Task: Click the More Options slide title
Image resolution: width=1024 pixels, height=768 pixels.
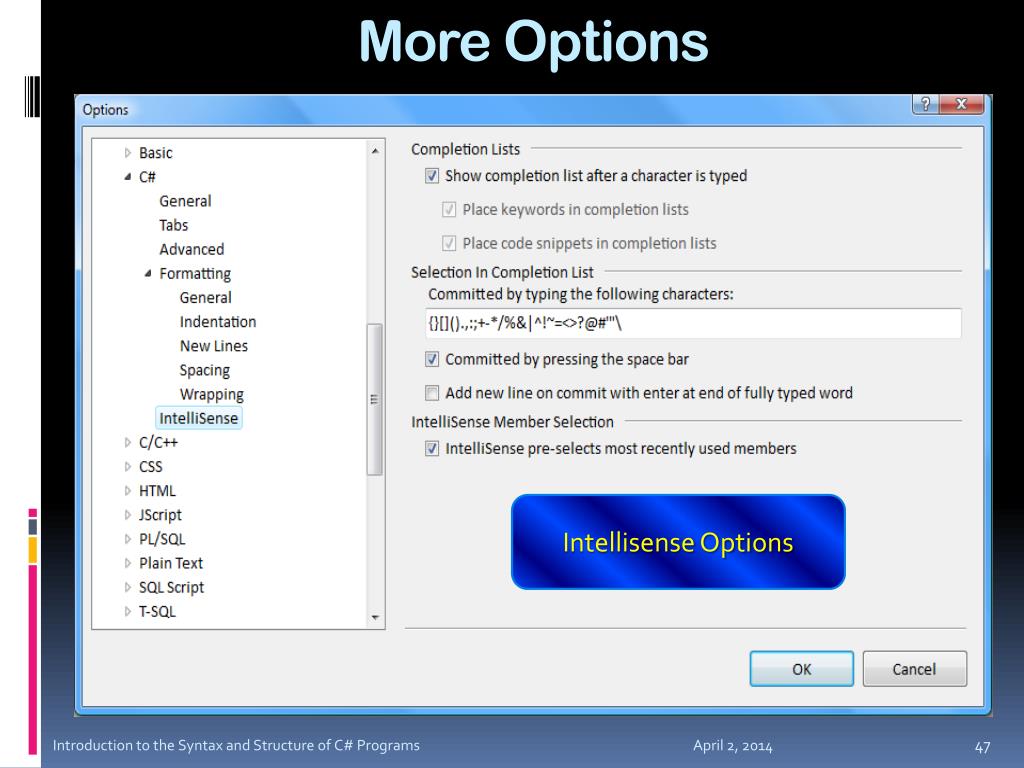Action: click(534, 41)
